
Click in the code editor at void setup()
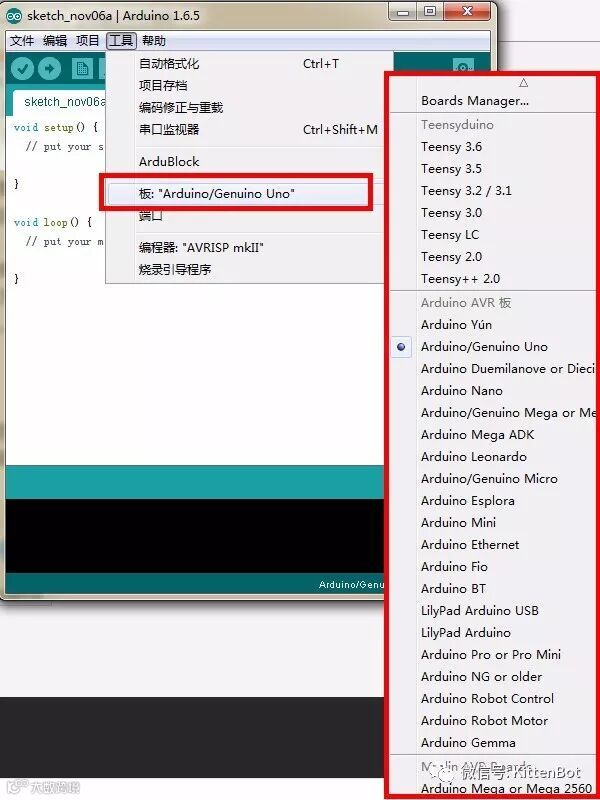tap(56, 127)
